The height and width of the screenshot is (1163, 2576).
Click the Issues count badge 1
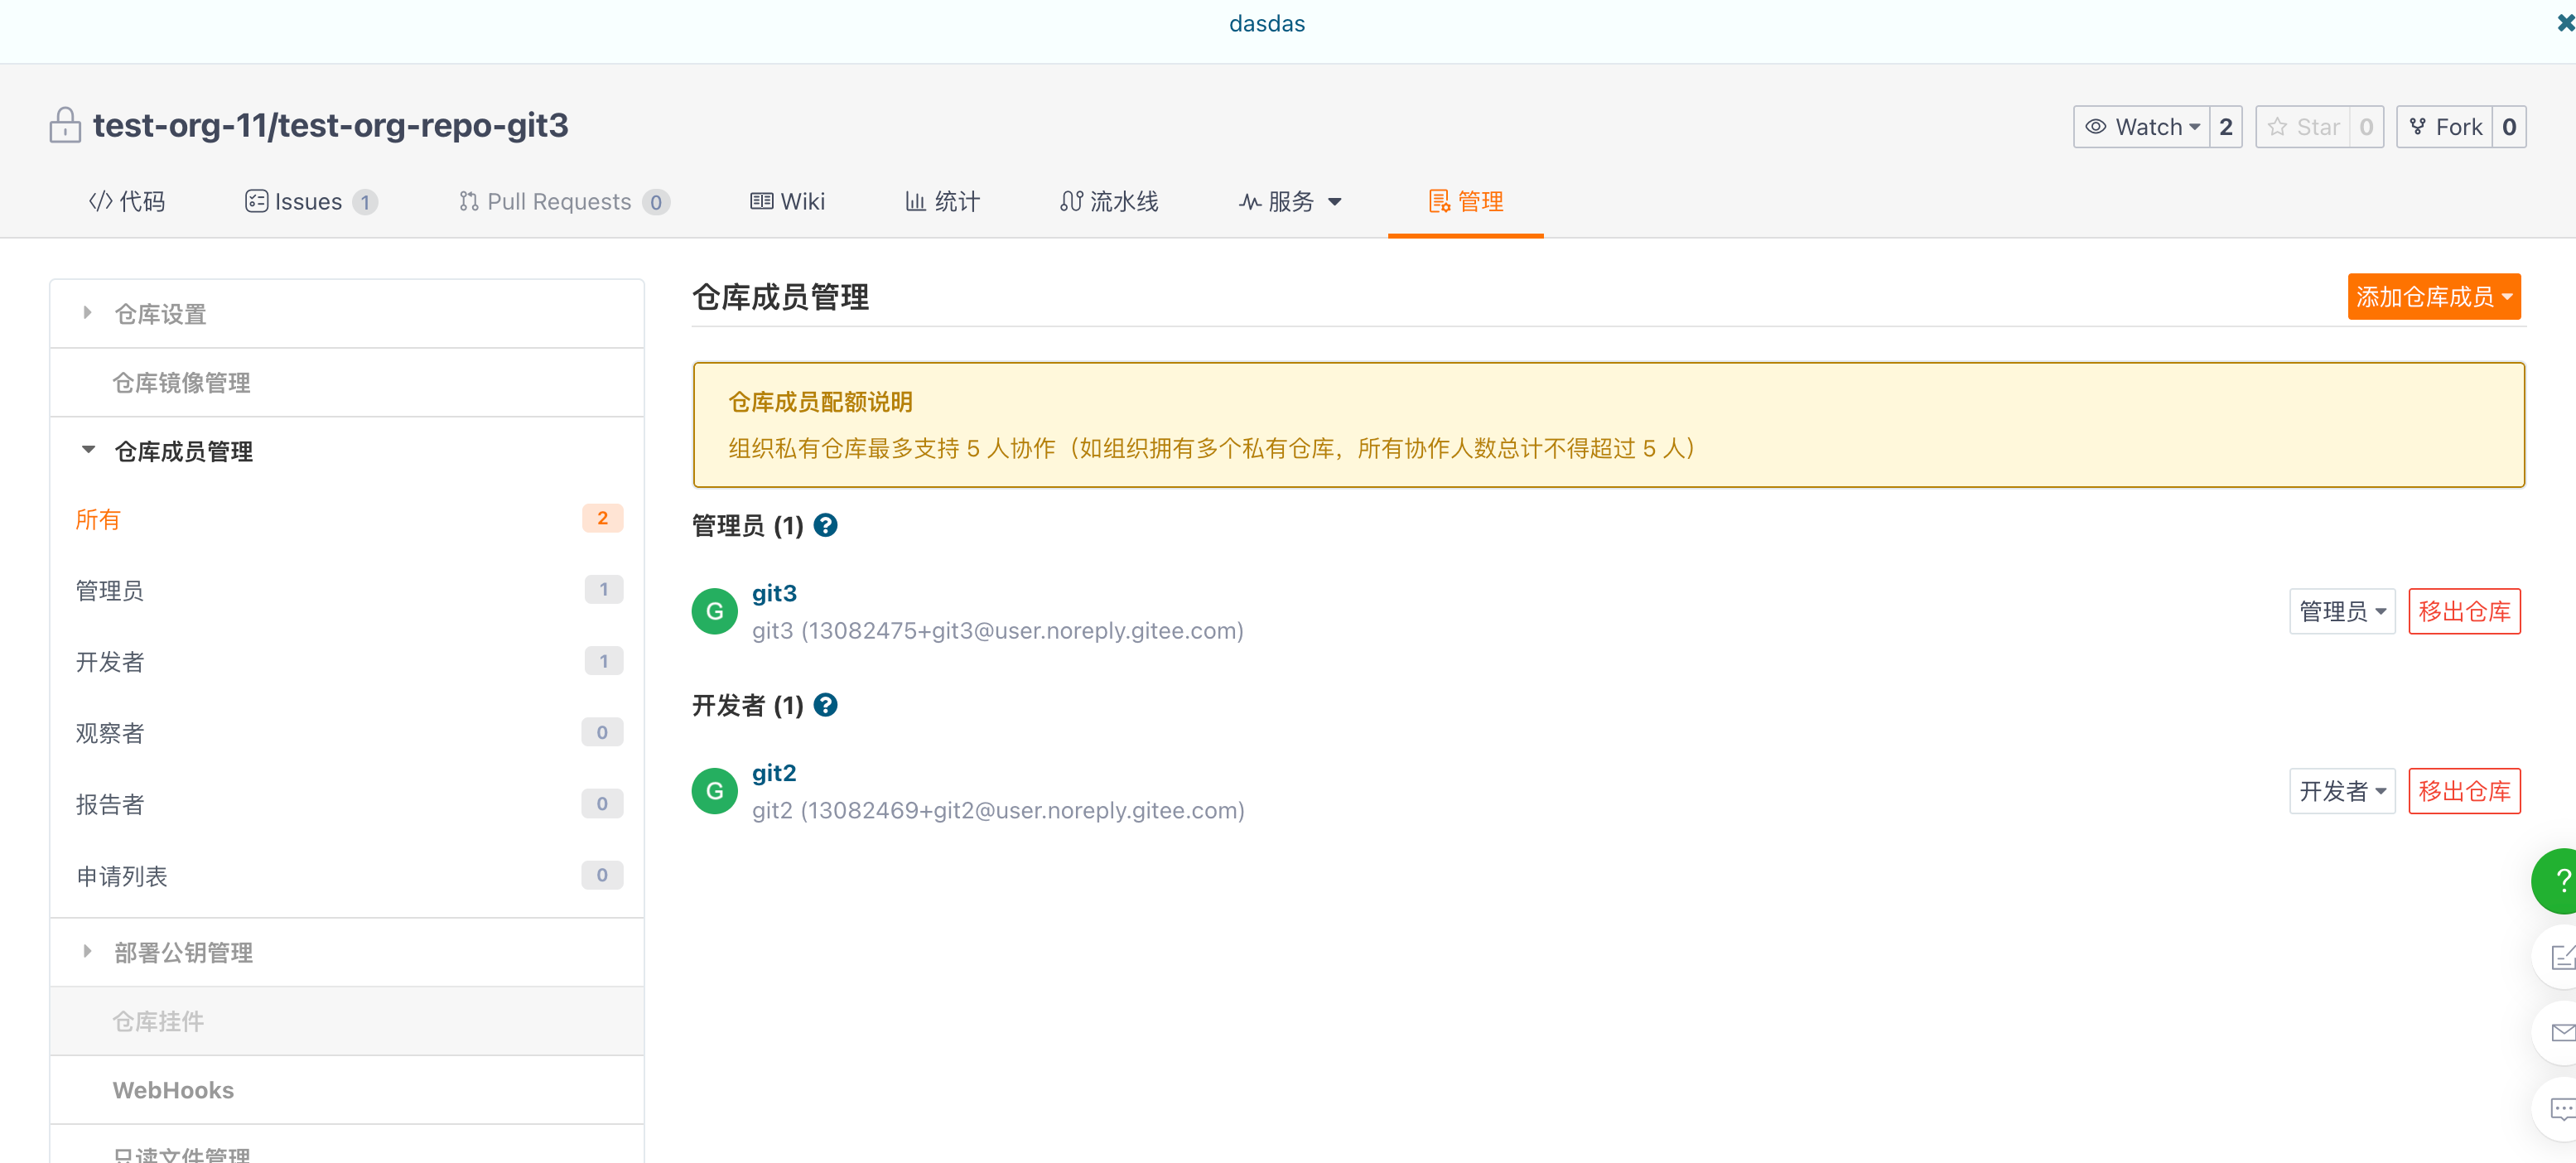pos(365,202)
